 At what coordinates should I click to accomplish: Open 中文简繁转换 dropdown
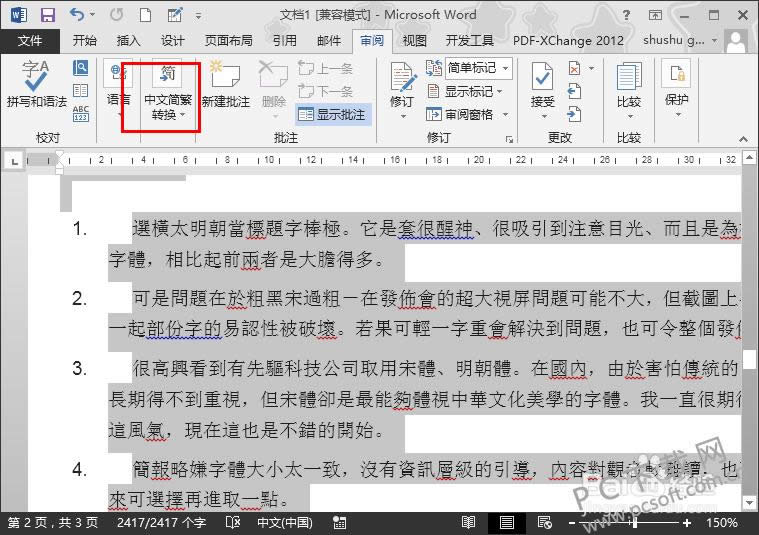[x=168, y=92]
